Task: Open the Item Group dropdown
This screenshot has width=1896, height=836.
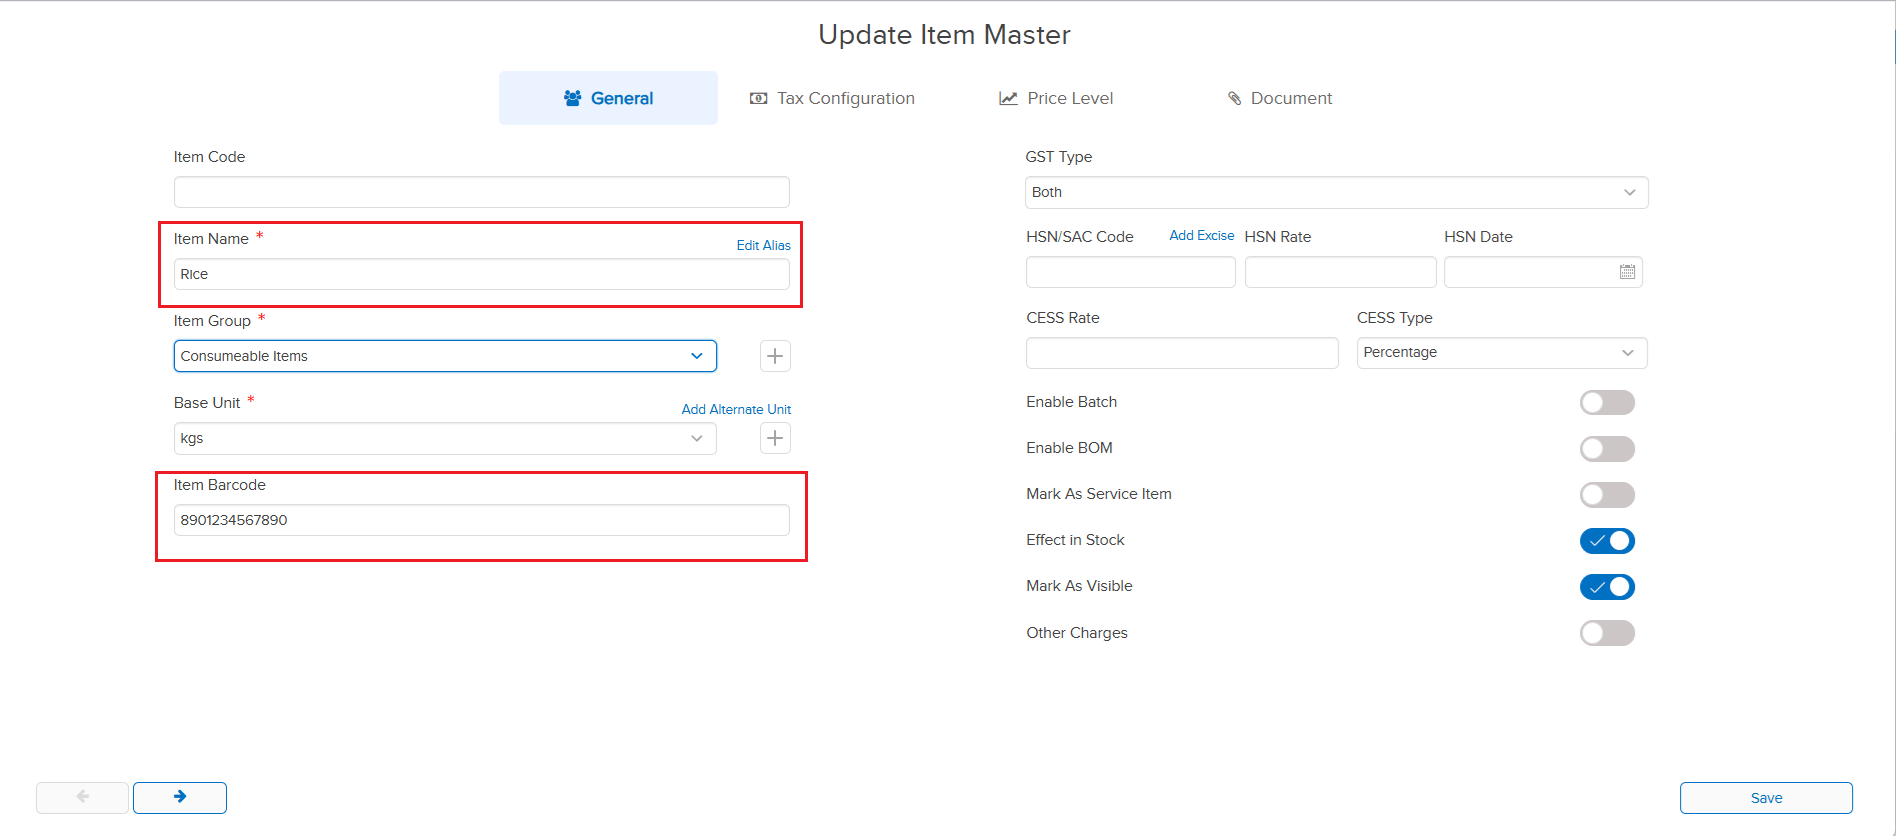Action: click(445, 356)
